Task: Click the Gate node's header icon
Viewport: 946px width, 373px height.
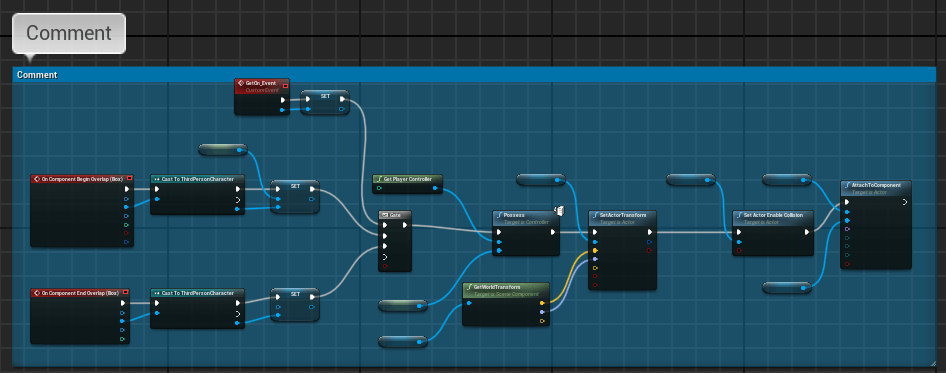Action: (384, 214)
